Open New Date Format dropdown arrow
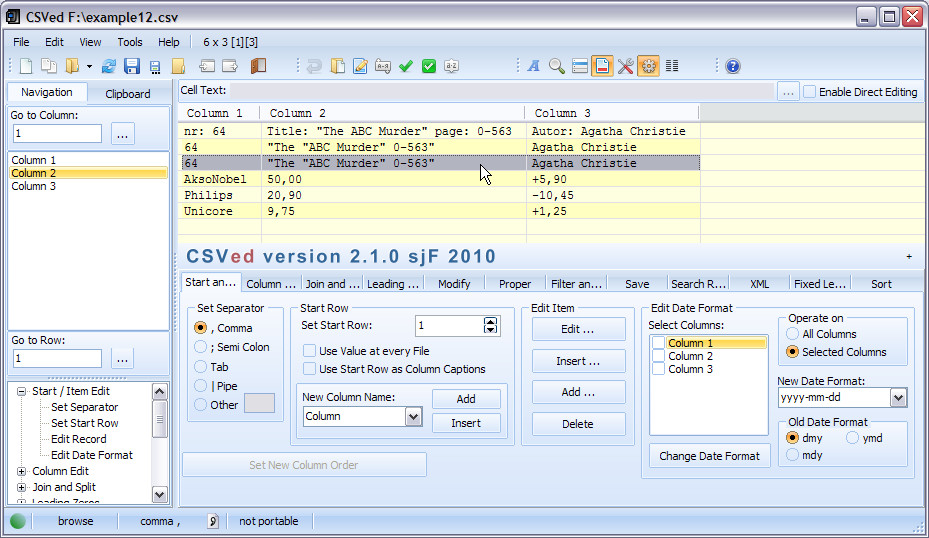This screenshot has height=538, width=929. pos(899,398)
